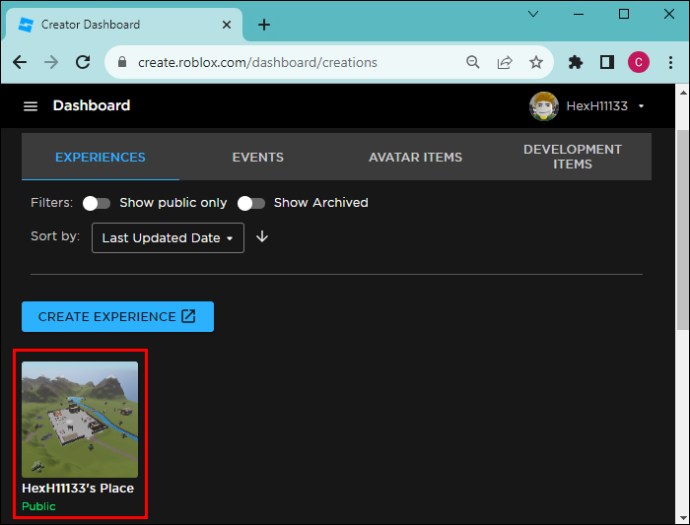Open HexH11133's Place thumbnail
Viewport: 690px width, 525px height.
tap(80, 419)
